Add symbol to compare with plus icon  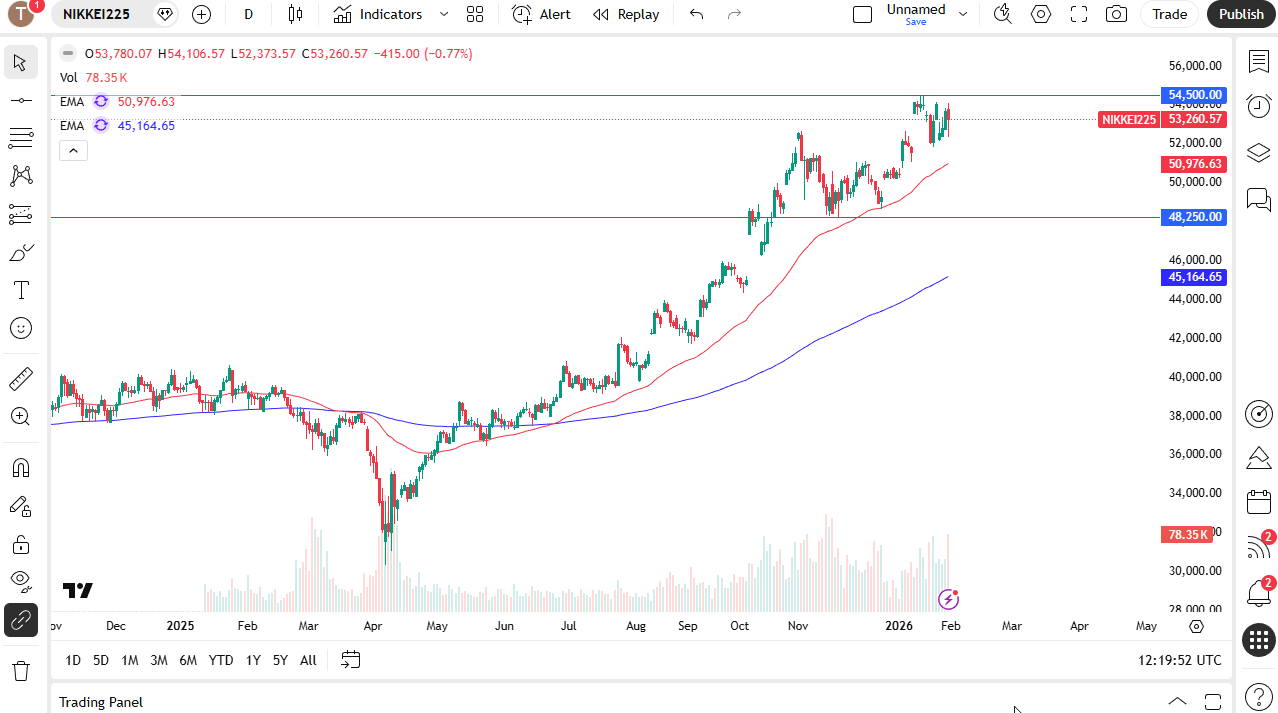tap(201, 14)
